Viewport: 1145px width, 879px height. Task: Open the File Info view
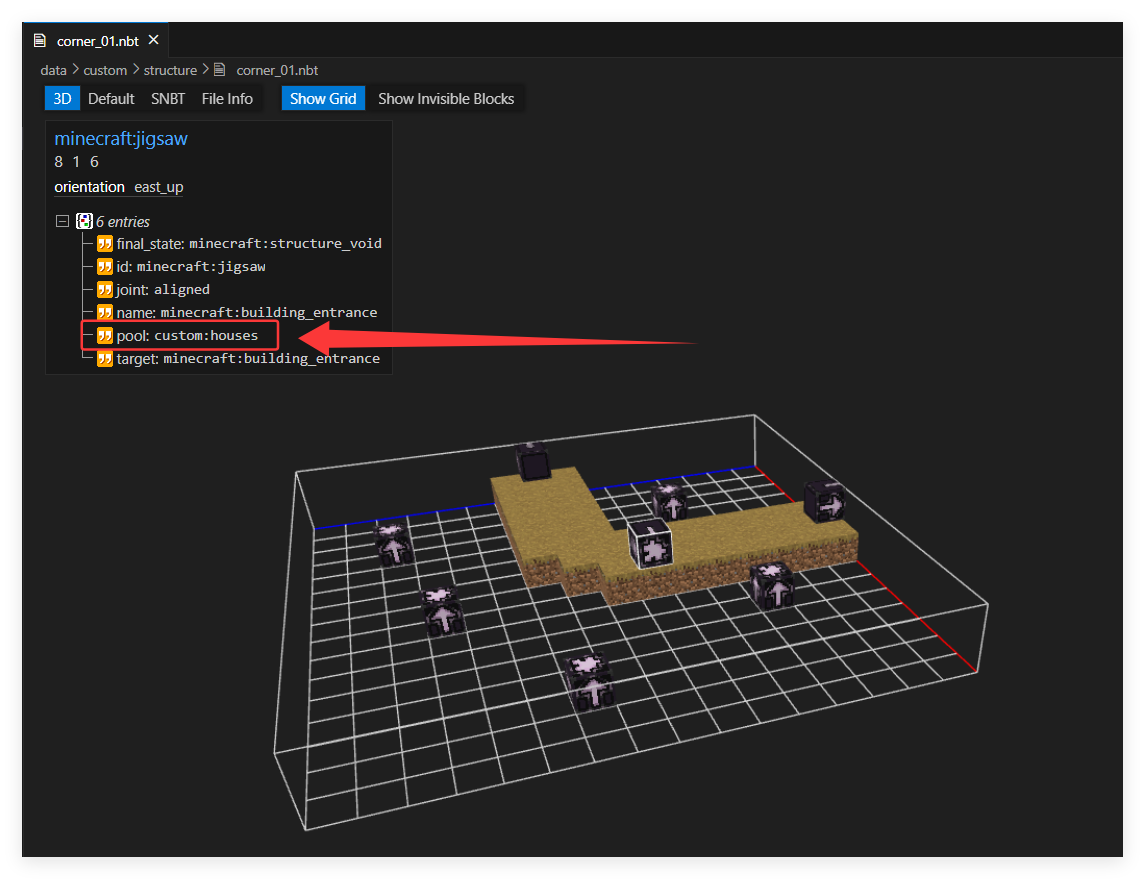pos(227,99)
